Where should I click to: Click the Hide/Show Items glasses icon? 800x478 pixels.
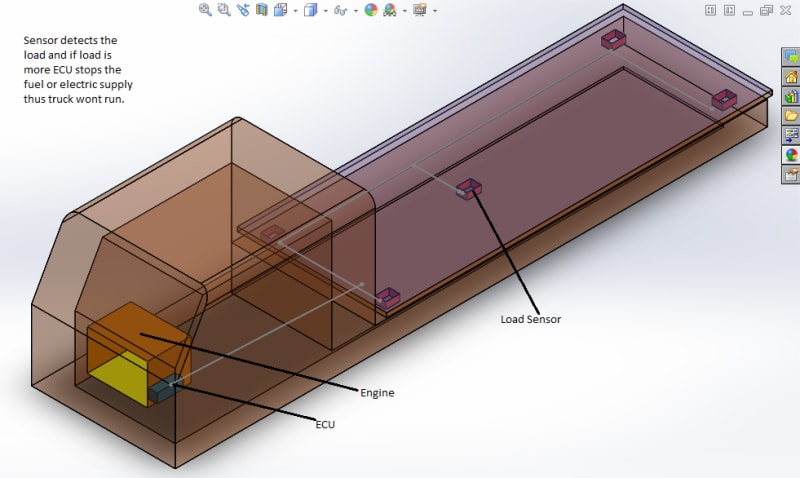(340, 10)
